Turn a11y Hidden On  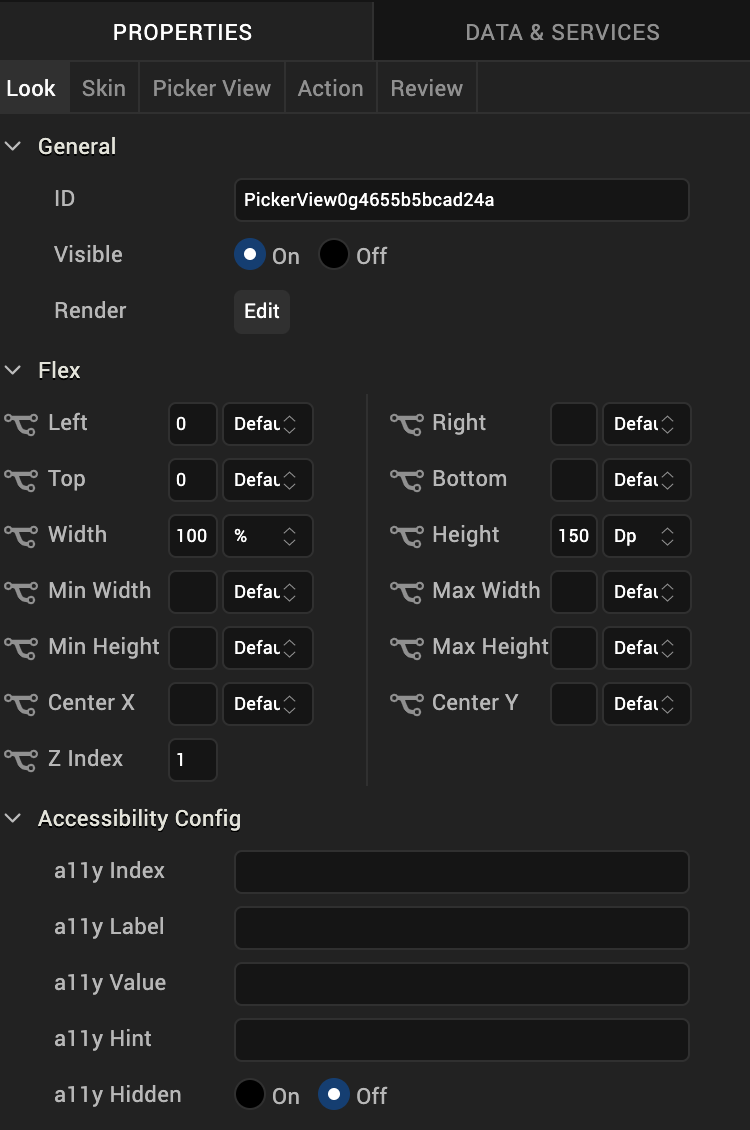tap(250, 1095)
